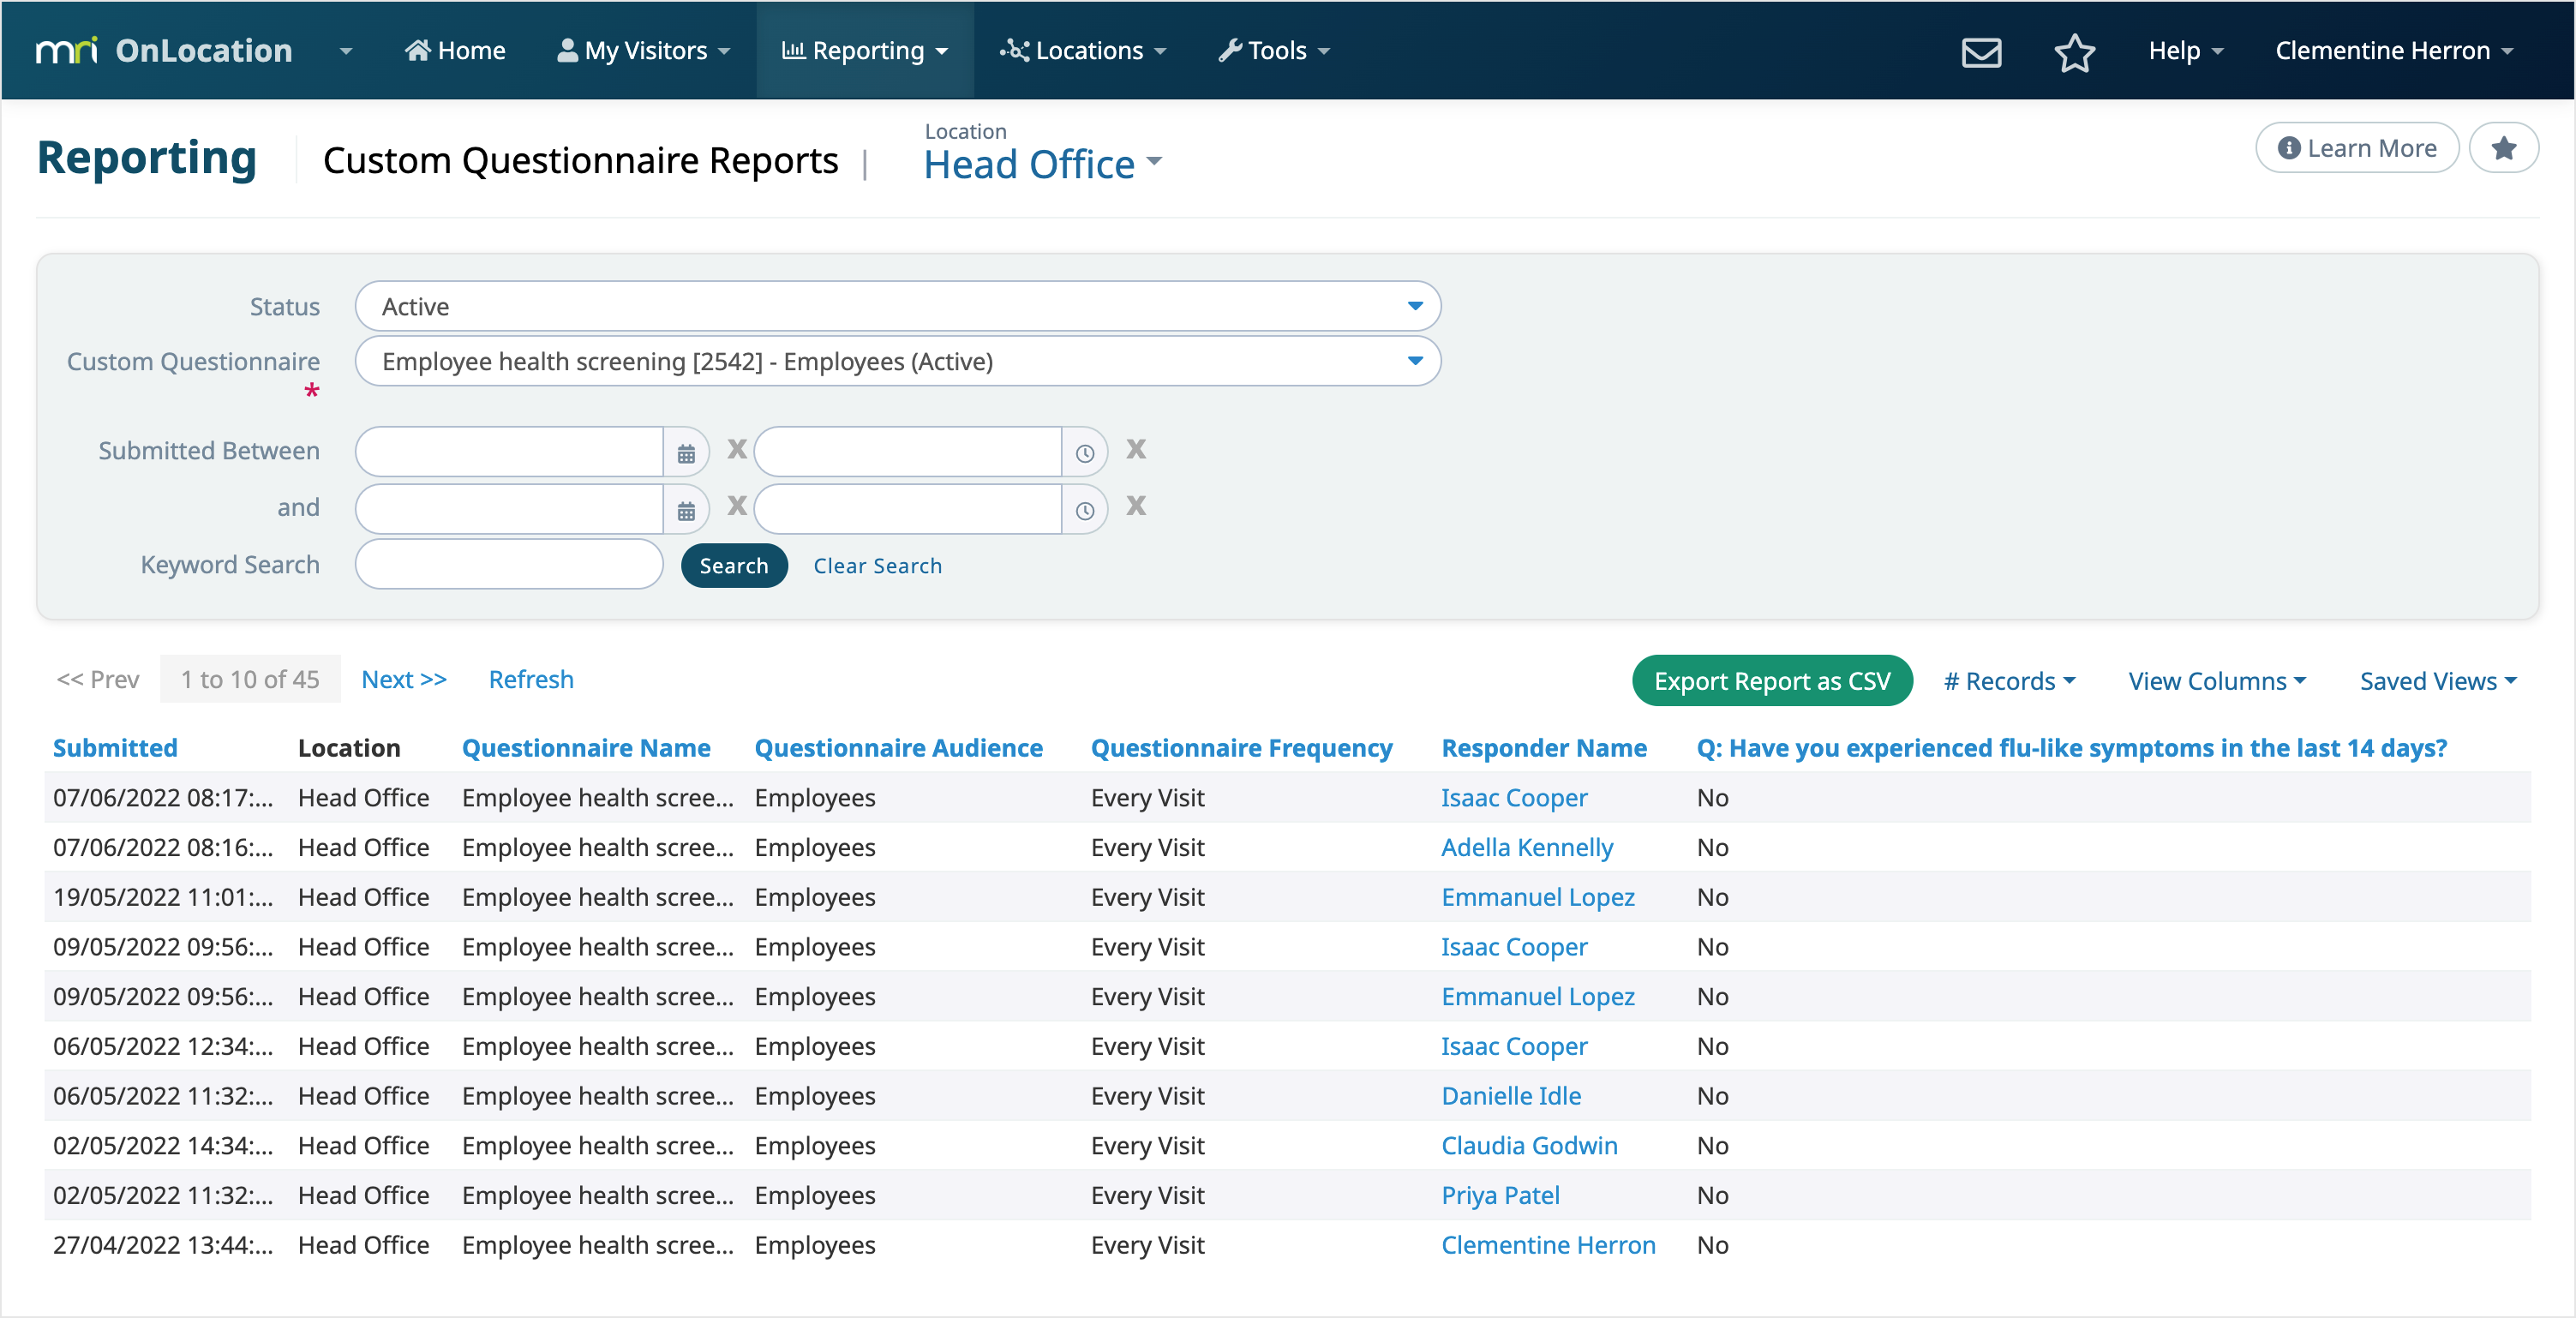Open Isaac Cooper from 06/05/2022 12:34 row
Image resolution: width=2576 pixels, height=1318 pixels.
pyautogui.click(x=1514, y=1047)
